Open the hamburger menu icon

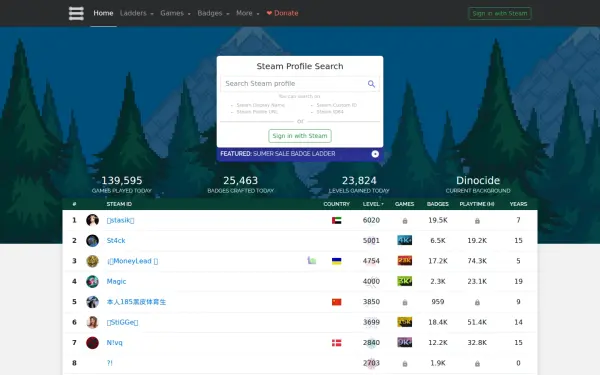76,13
